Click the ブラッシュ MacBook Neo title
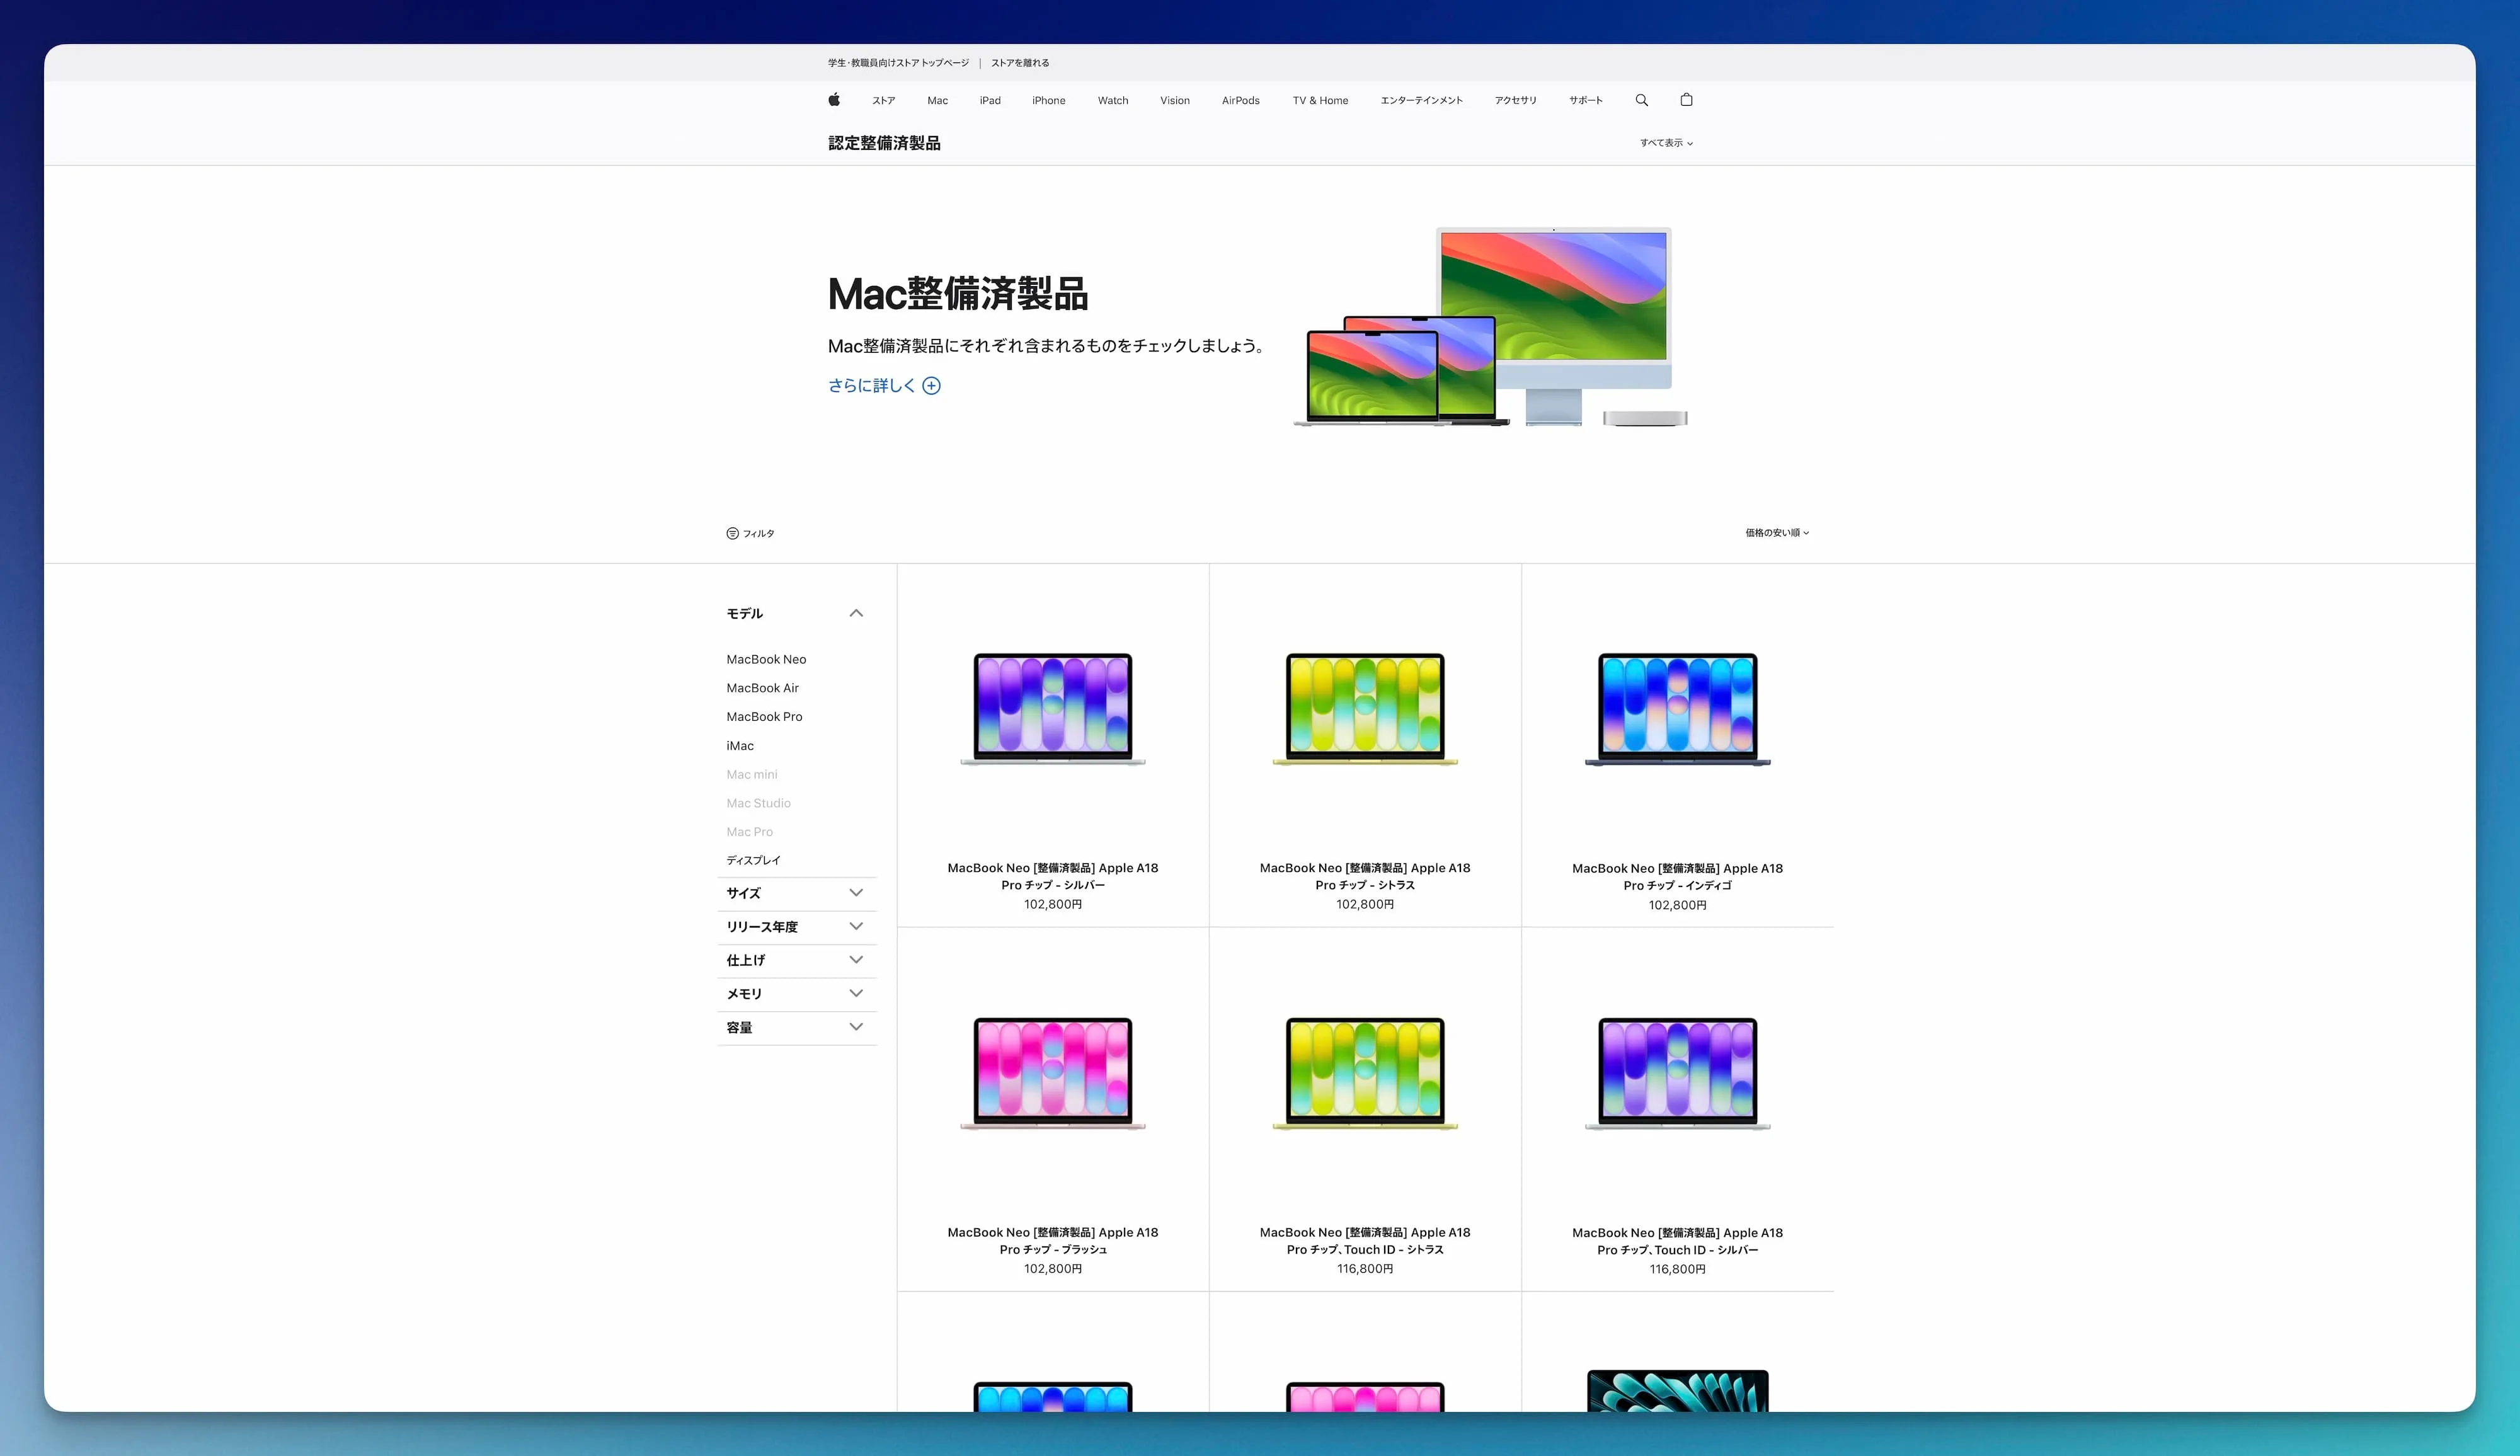The image size is (2520, 1456). (x=1053, y=1241)
